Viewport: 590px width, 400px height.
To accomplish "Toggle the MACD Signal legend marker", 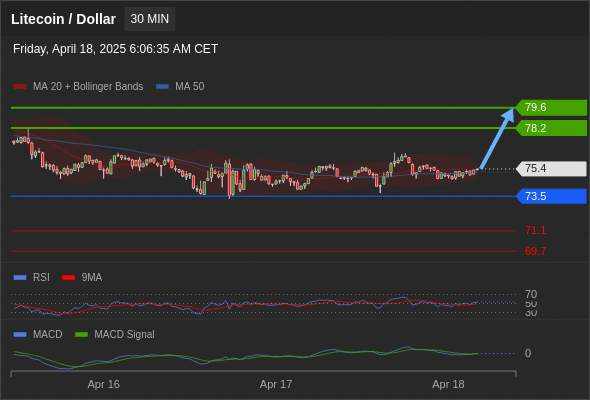I will click(81, 334).
